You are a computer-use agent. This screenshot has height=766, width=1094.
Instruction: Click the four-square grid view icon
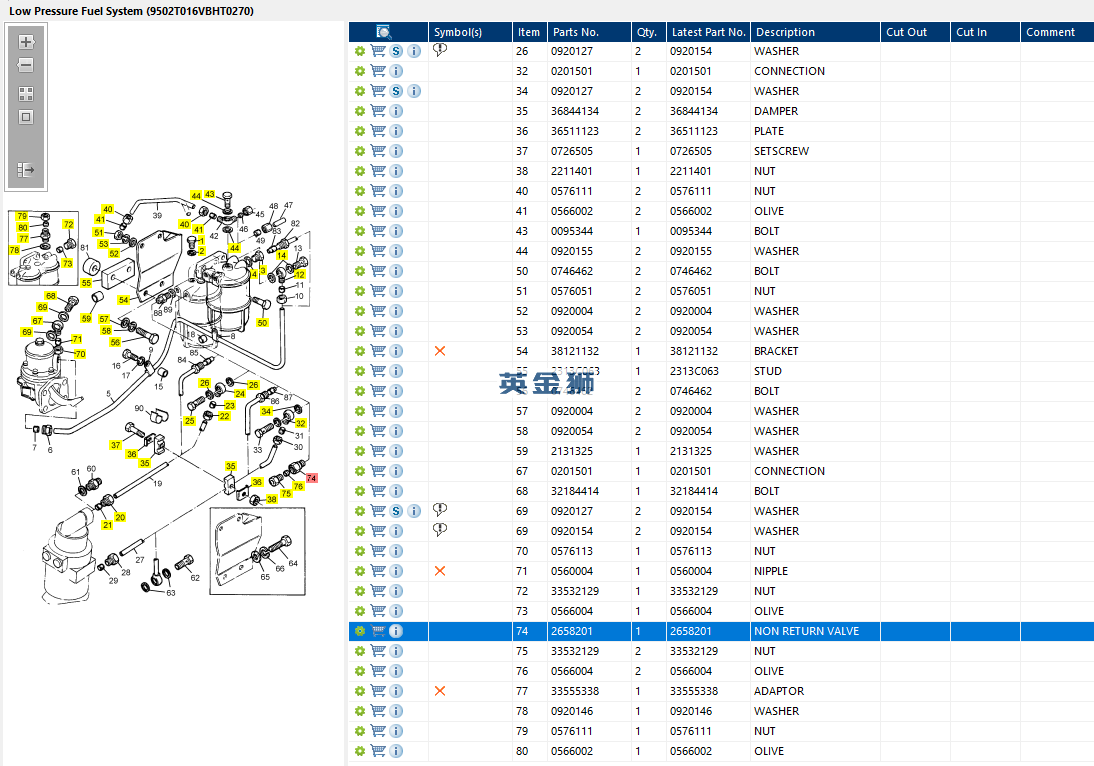pyautogui.click(x=26, y=94)
